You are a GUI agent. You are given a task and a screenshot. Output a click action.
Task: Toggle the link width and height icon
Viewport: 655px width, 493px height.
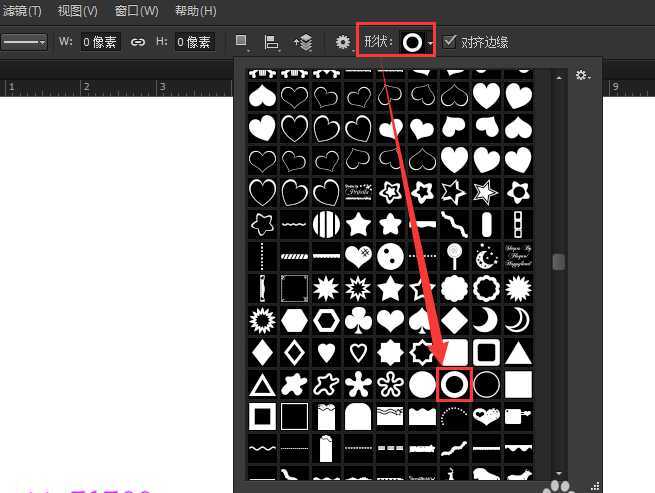point(138,42)
